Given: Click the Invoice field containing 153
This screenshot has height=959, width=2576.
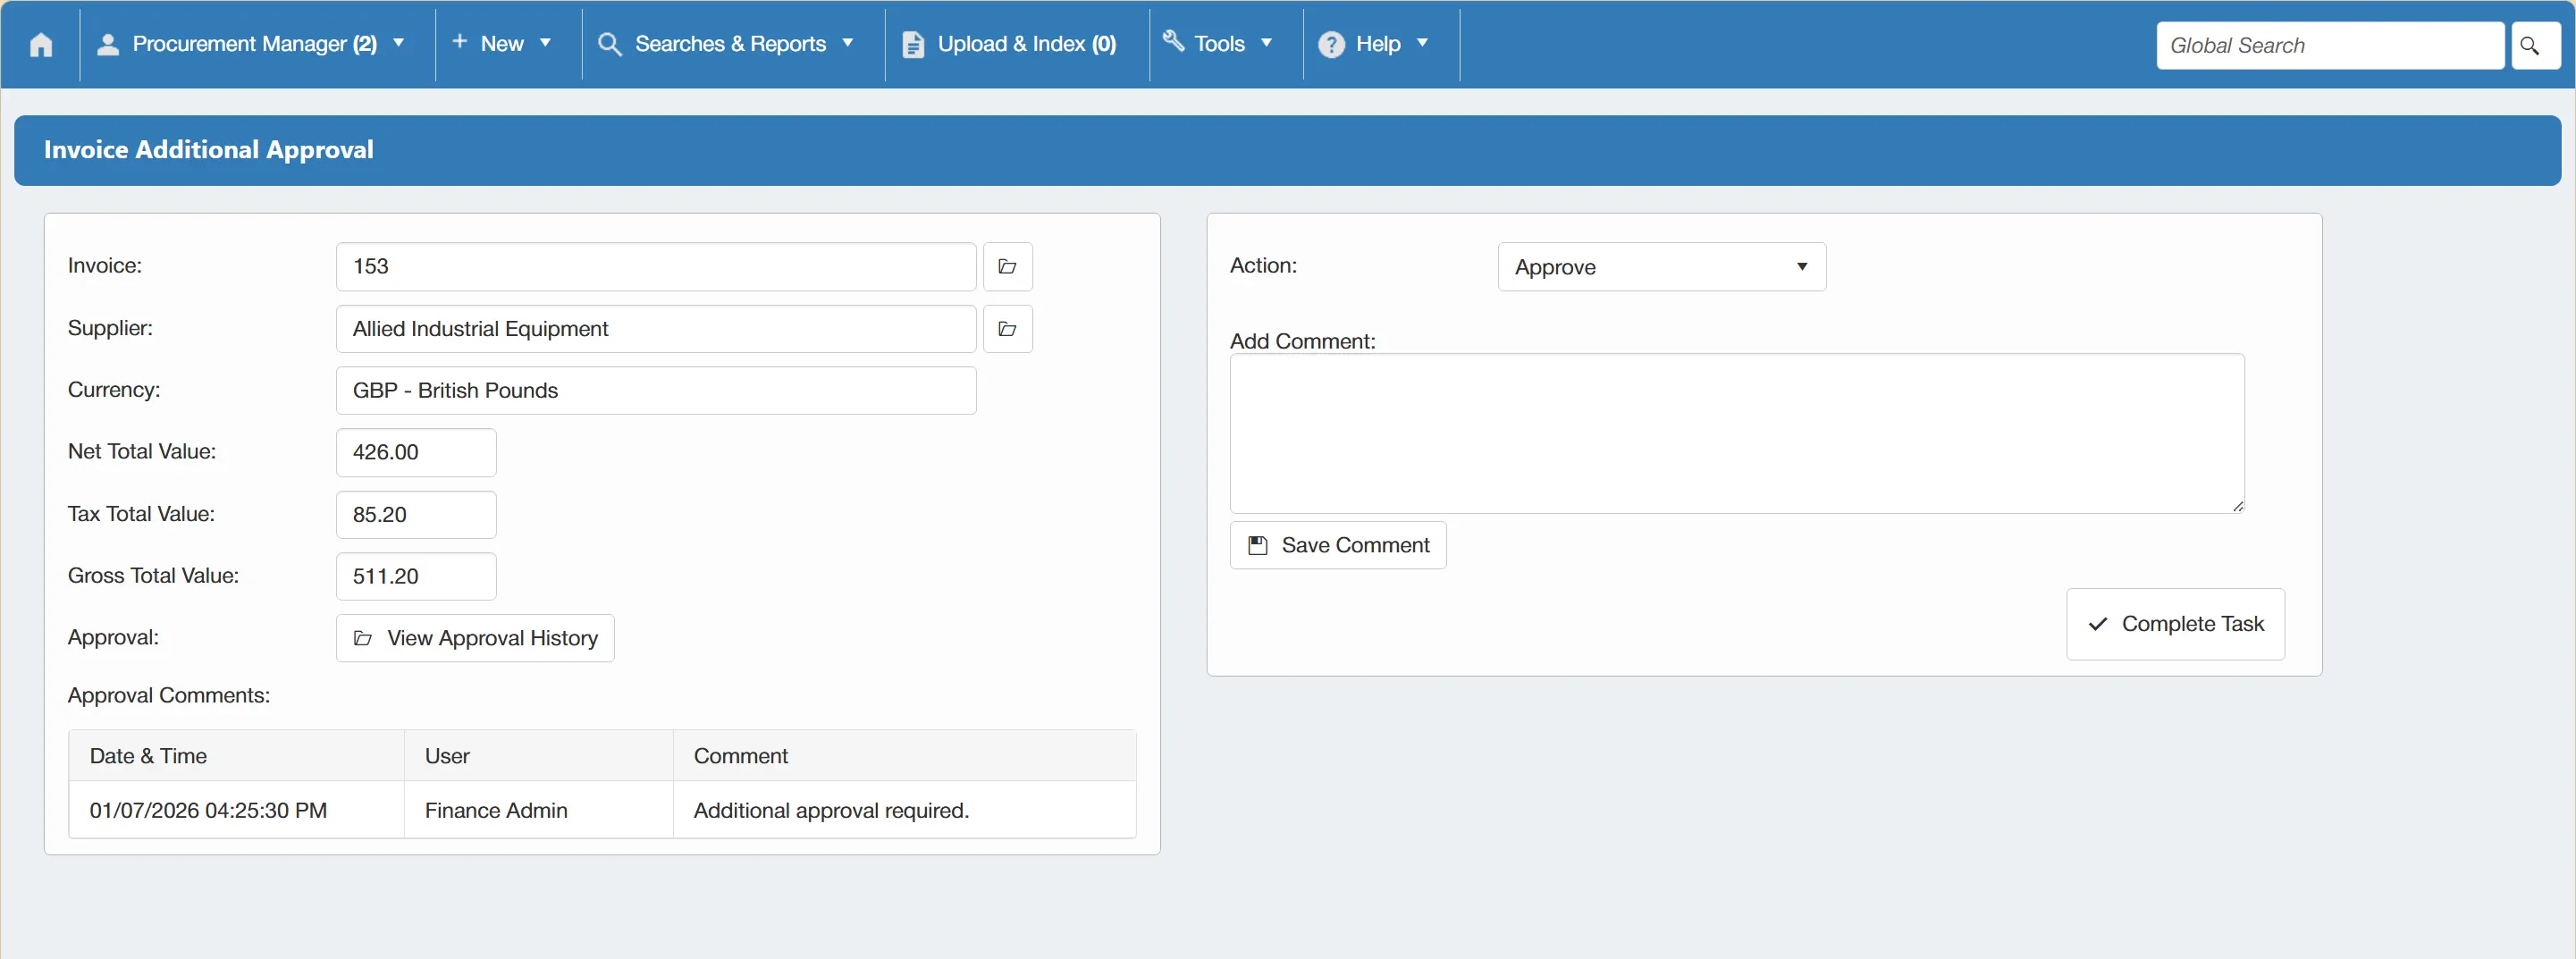Looking at the screenshot, I should click(x=656, y=267).
